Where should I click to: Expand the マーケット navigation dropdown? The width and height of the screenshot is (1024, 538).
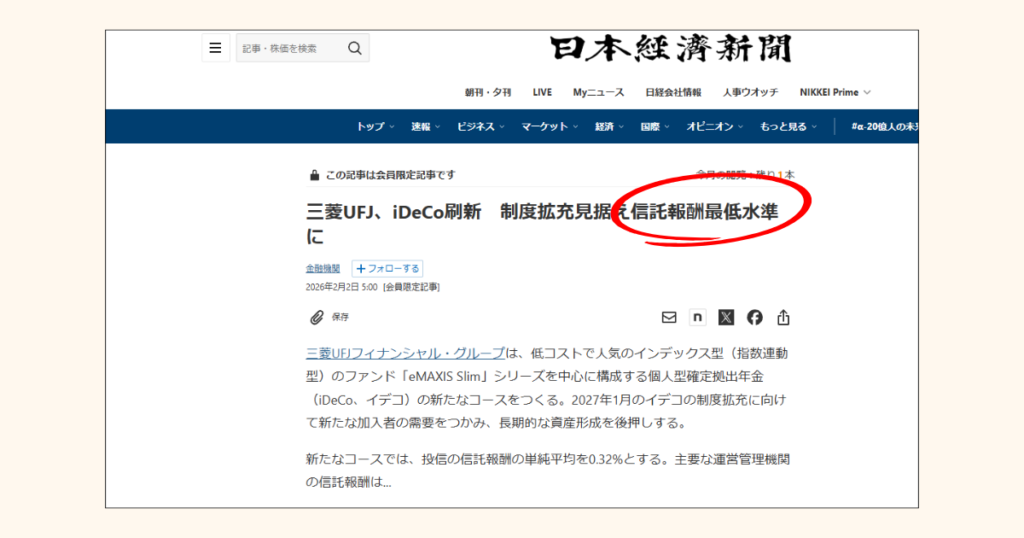(x=549, y=126)
